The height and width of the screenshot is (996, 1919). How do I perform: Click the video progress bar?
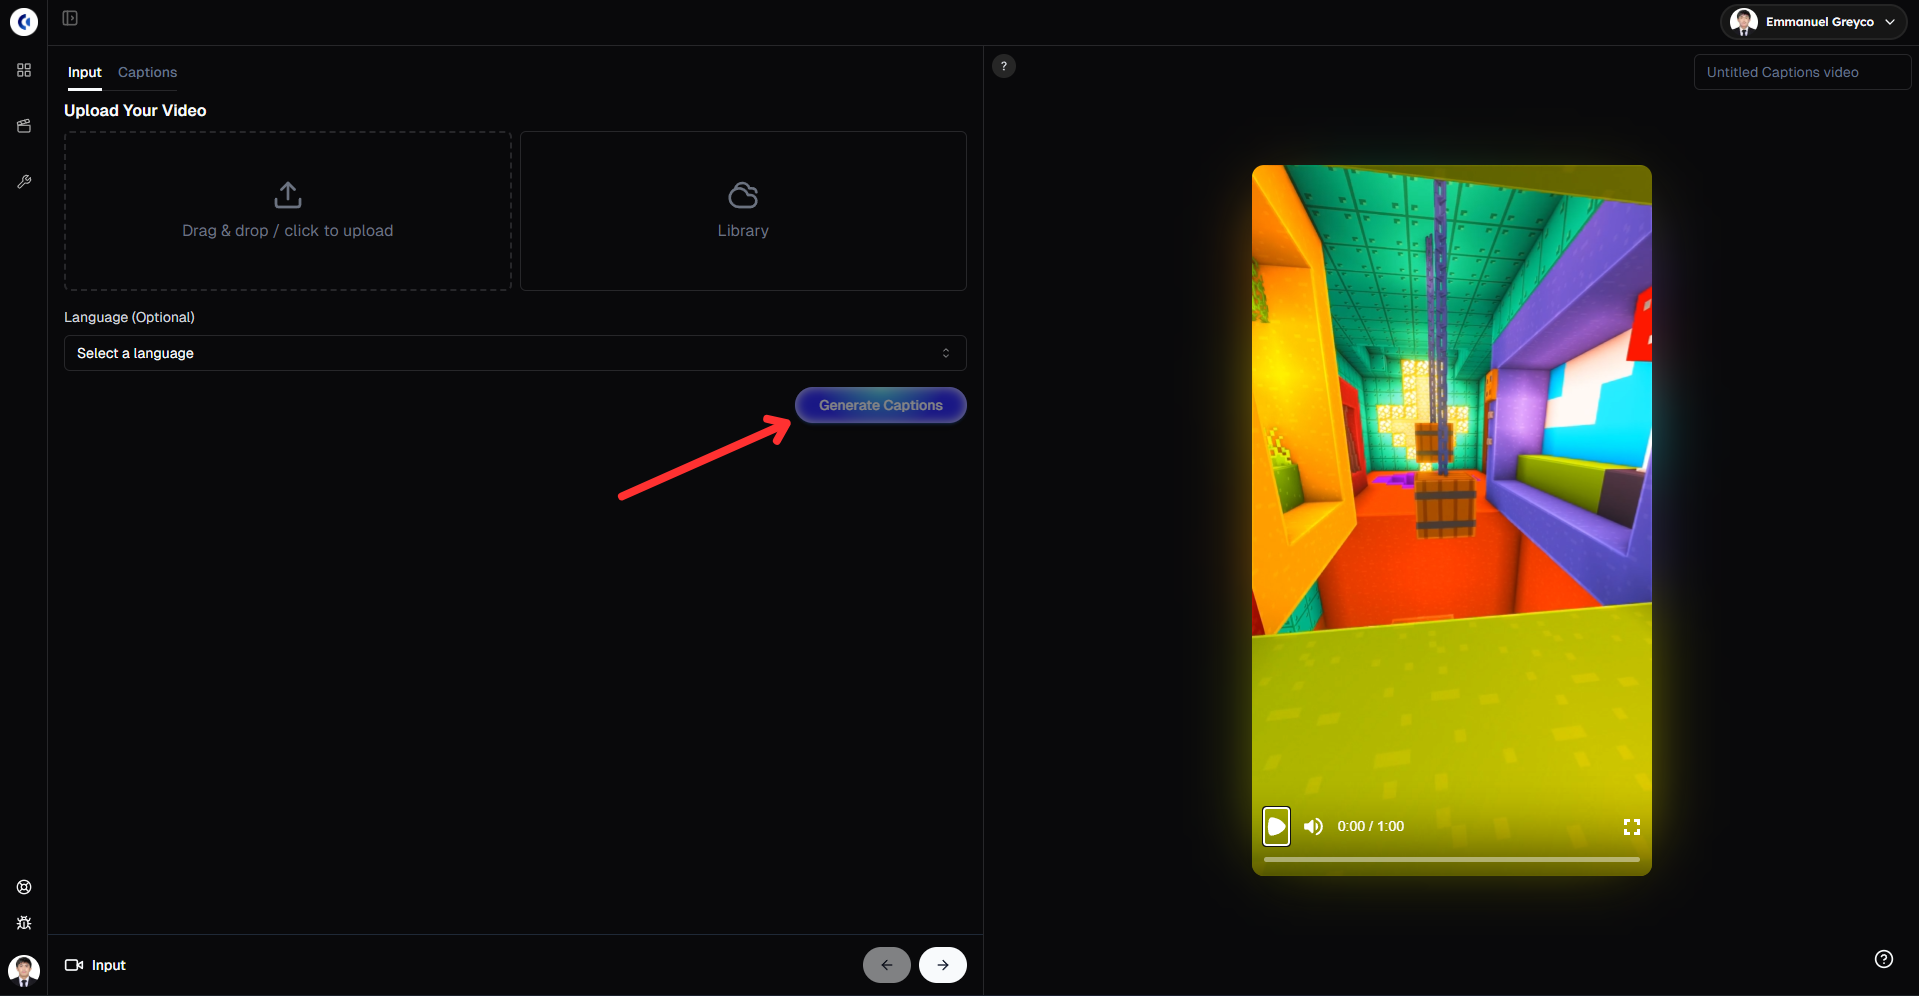pos(1452,859)
